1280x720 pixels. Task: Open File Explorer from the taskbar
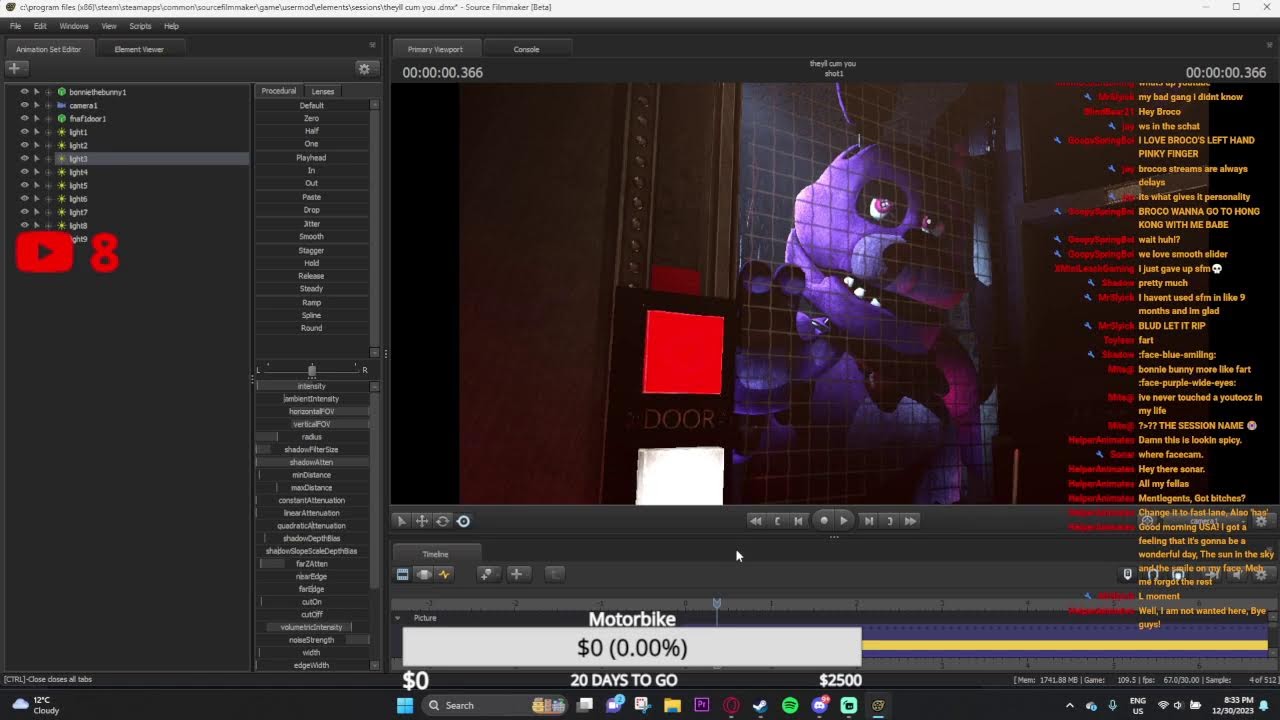pyautogui.click(x=672, y=705)
